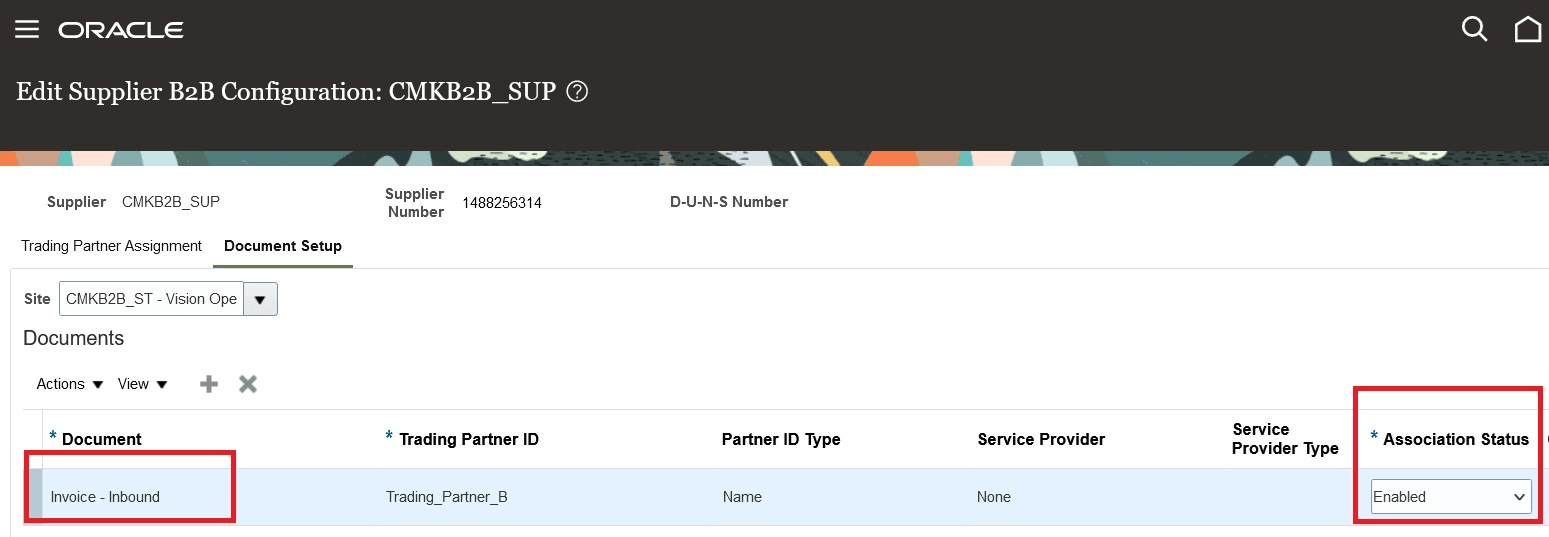The width and height of the screenshot is (1549, 537).
Task: Open Association Status Enabled dropdown
Action: pos(1451,497)
